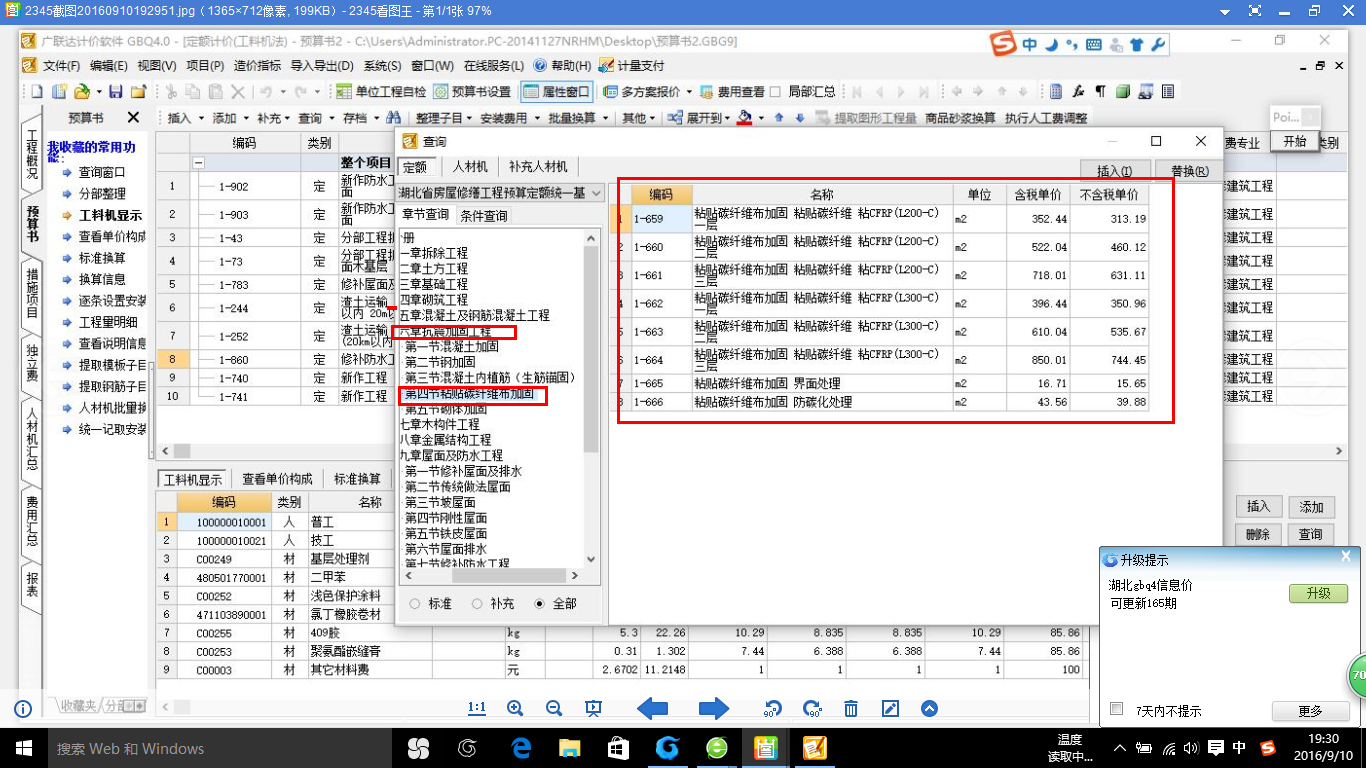Open 单位工程自检 self-check tool

pyautogui.click(x=381, y=92)
